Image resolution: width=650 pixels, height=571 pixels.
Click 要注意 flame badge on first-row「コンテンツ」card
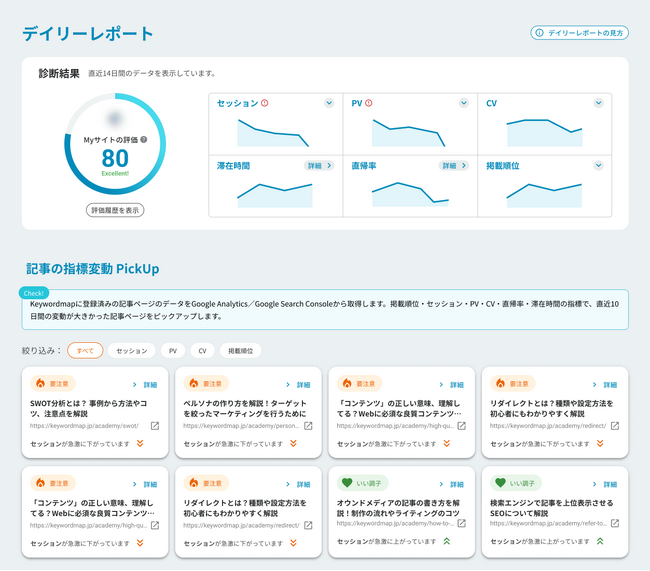[359, 384]
